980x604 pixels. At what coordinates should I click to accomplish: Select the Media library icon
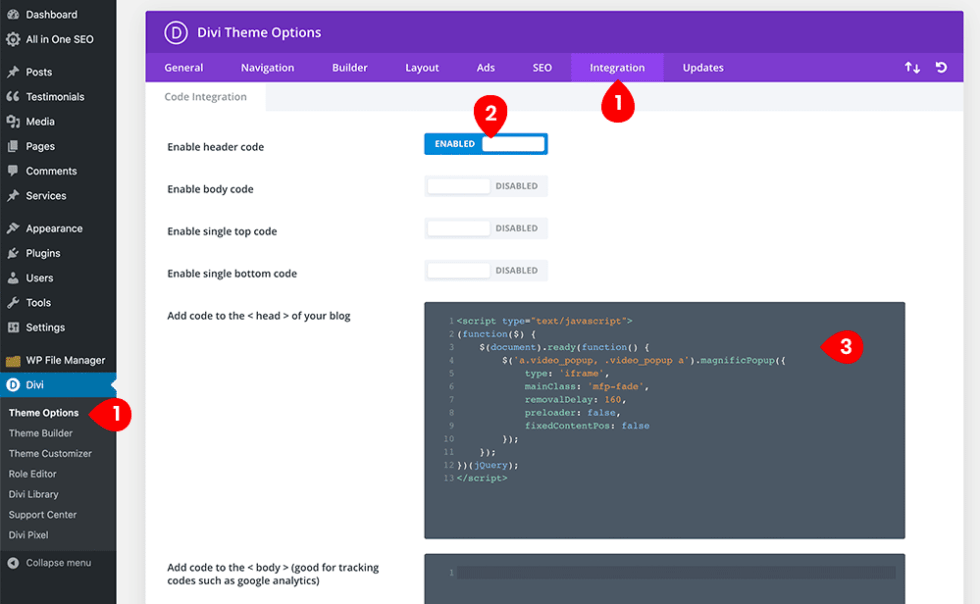click(x=13, y=121)
